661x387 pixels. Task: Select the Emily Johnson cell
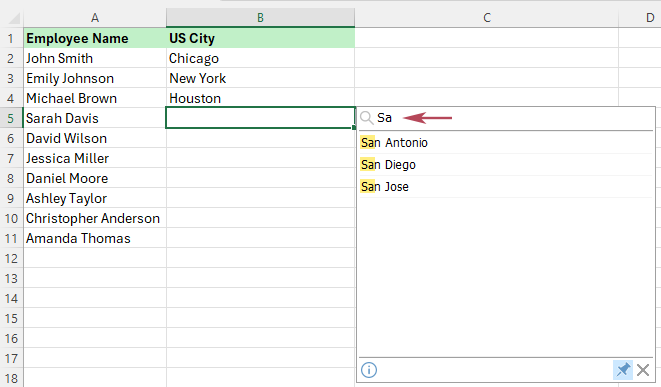pyautogui.click(x=95, y=78)
